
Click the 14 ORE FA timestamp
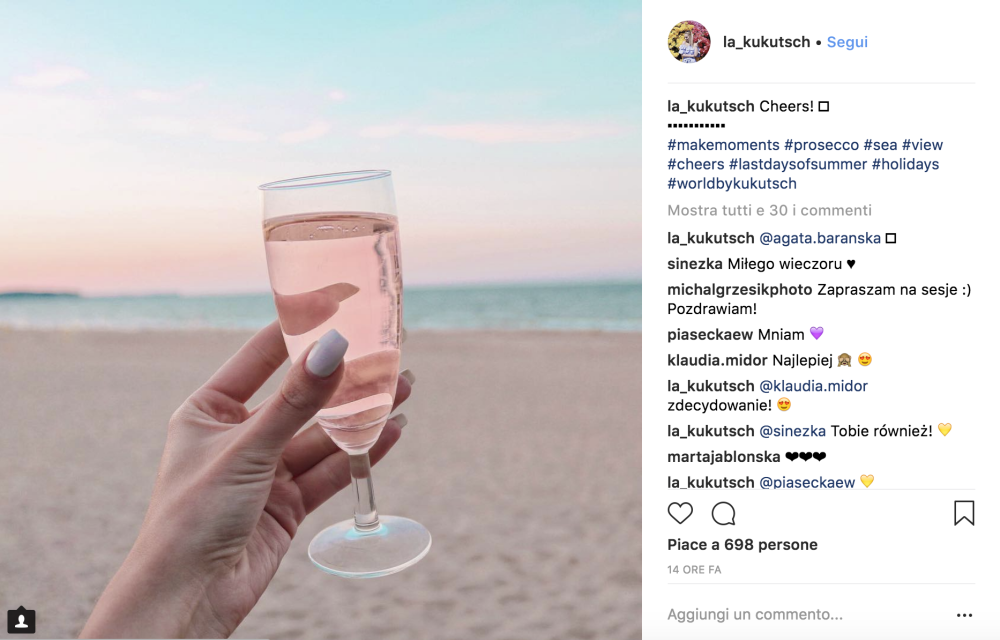click(x=694, y=570)
